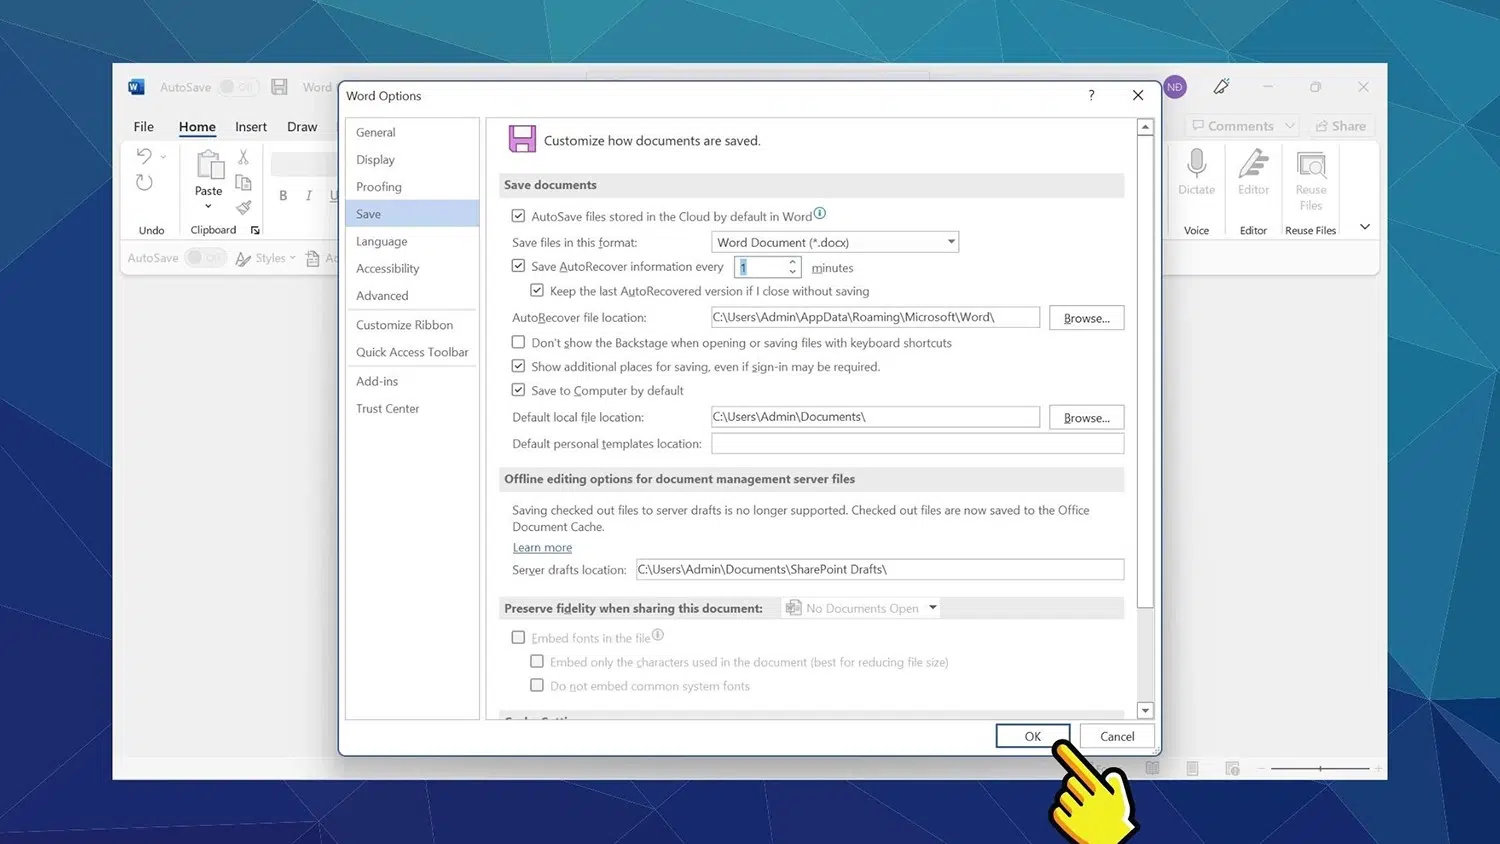Screen dimensions: 1500x844
Task: Click the Paste clipboard icon
Action: coord(209,165)
